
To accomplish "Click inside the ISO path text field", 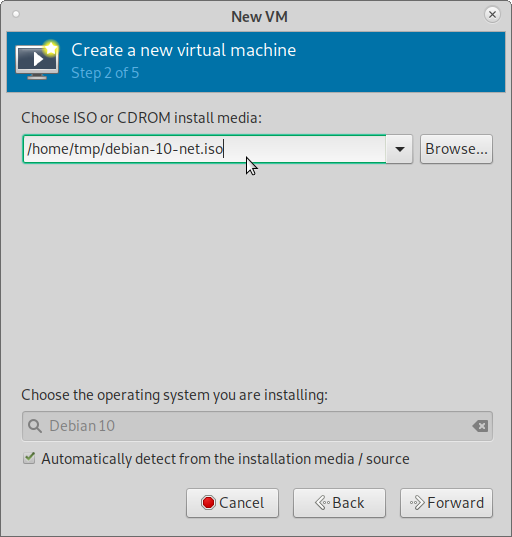I will click(x=204, y=149).
